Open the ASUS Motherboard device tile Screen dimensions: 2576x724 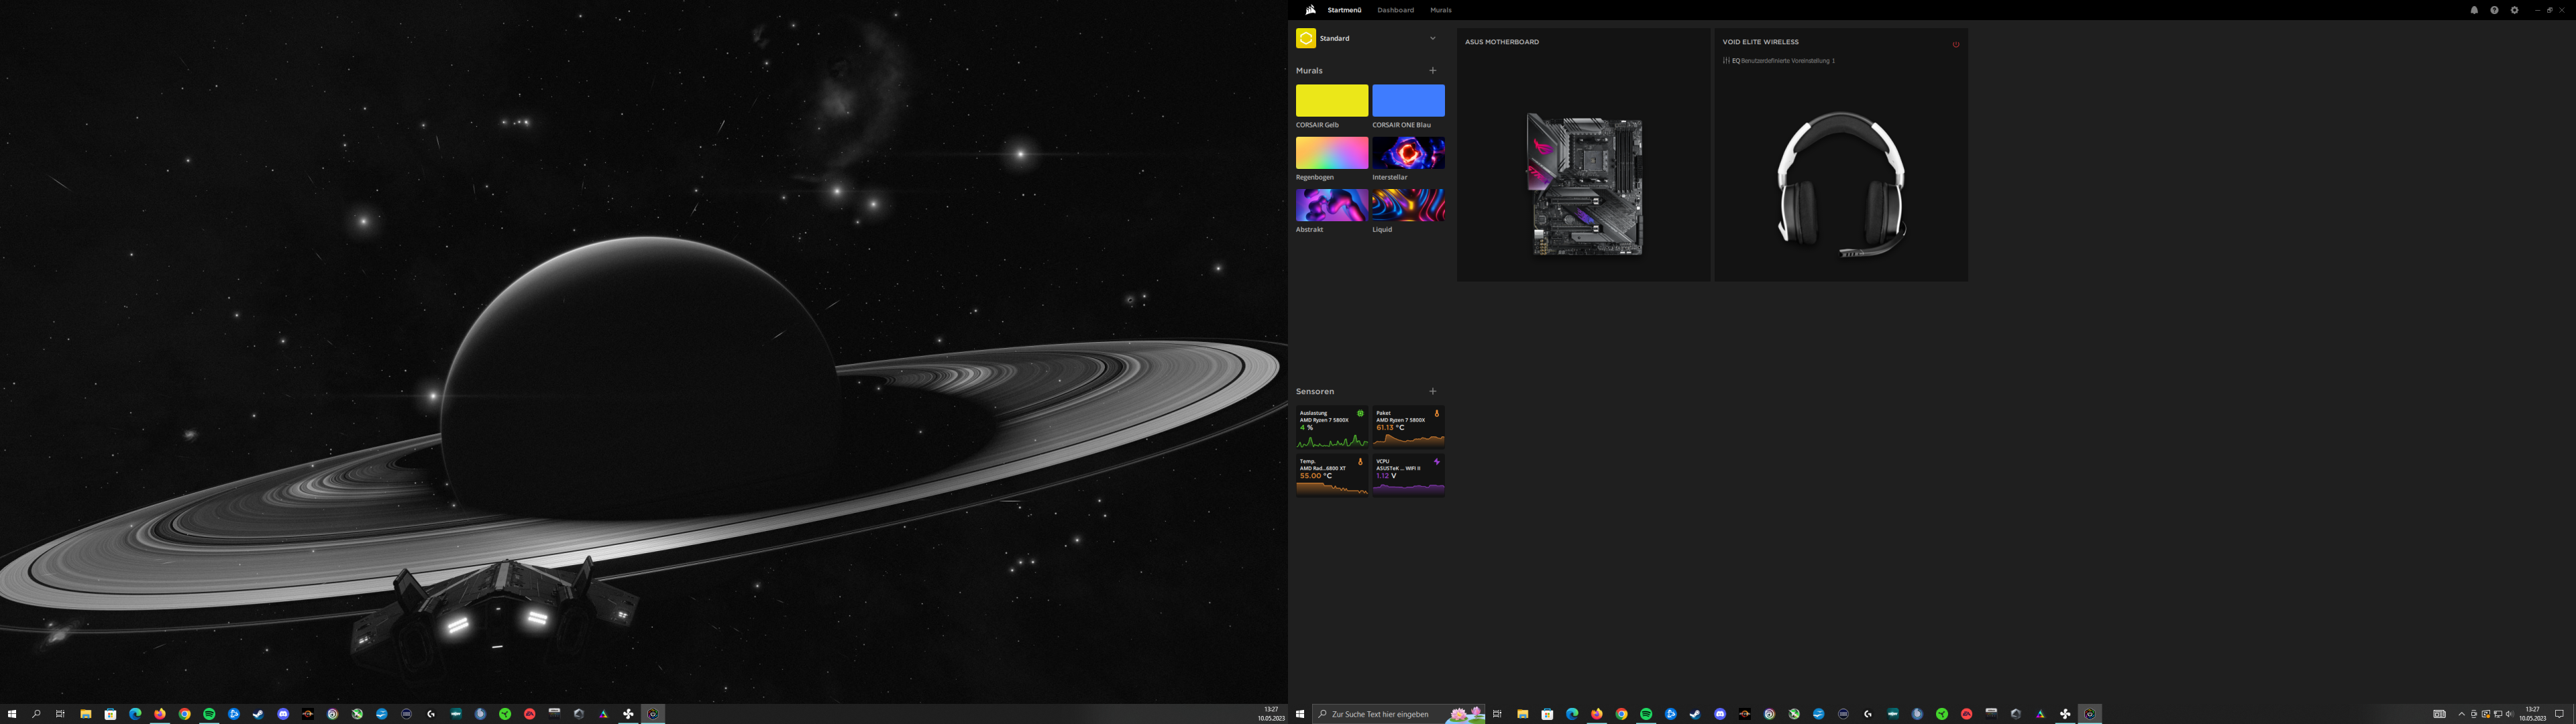(1583, 185)
